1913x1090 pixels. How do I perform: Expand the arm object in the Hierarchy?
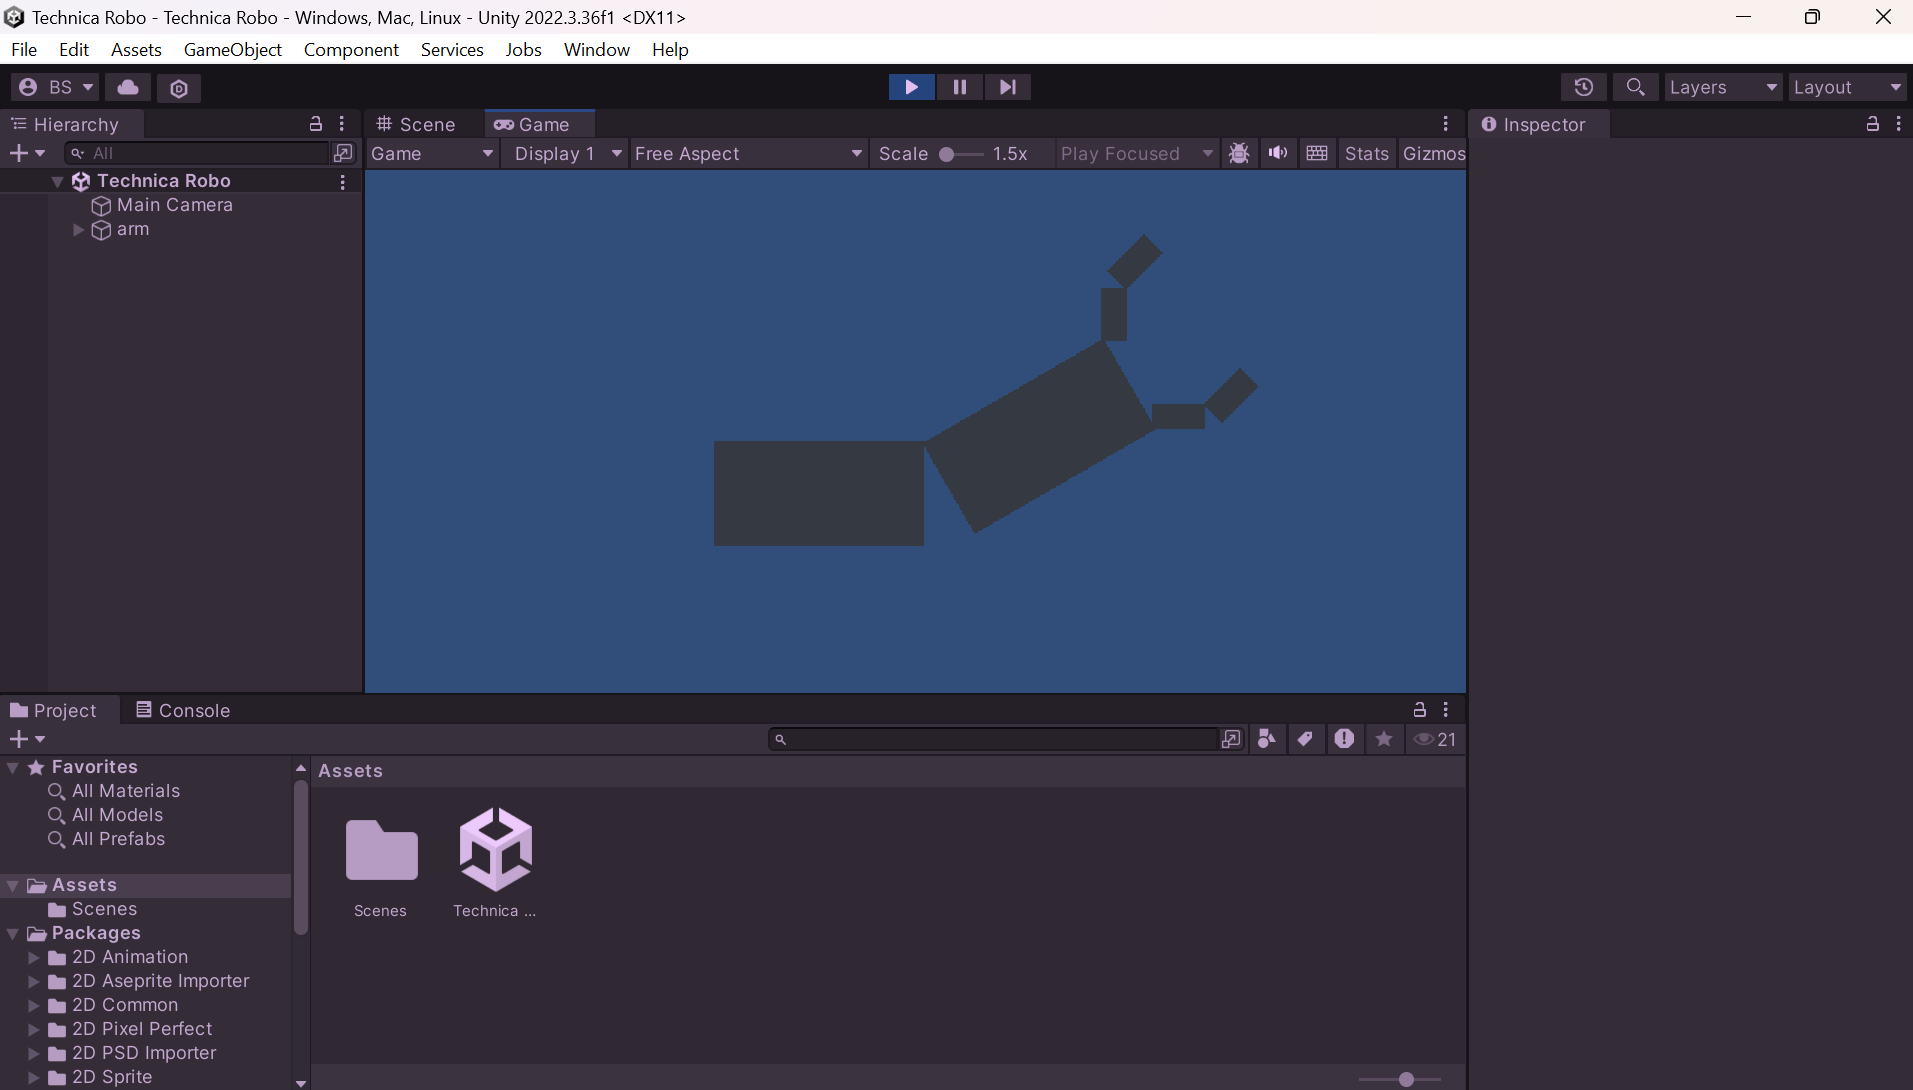[78, 229]
